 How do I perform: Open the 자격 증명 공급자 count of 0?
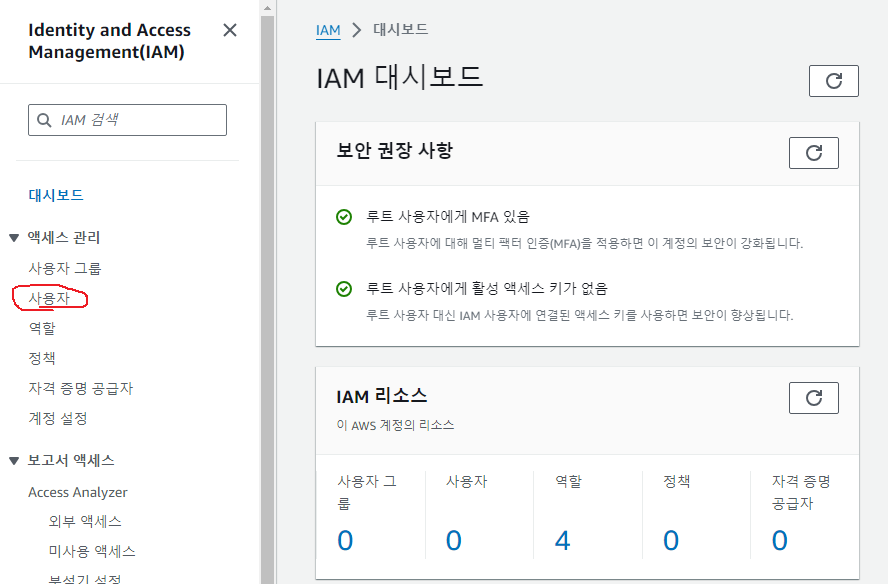point(780,540)
